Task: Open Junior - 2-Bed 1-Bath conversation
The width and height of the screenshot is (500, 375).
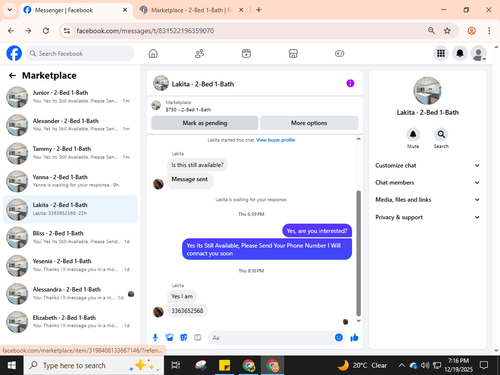Action: pyautogui.click(x=70, y=97)
